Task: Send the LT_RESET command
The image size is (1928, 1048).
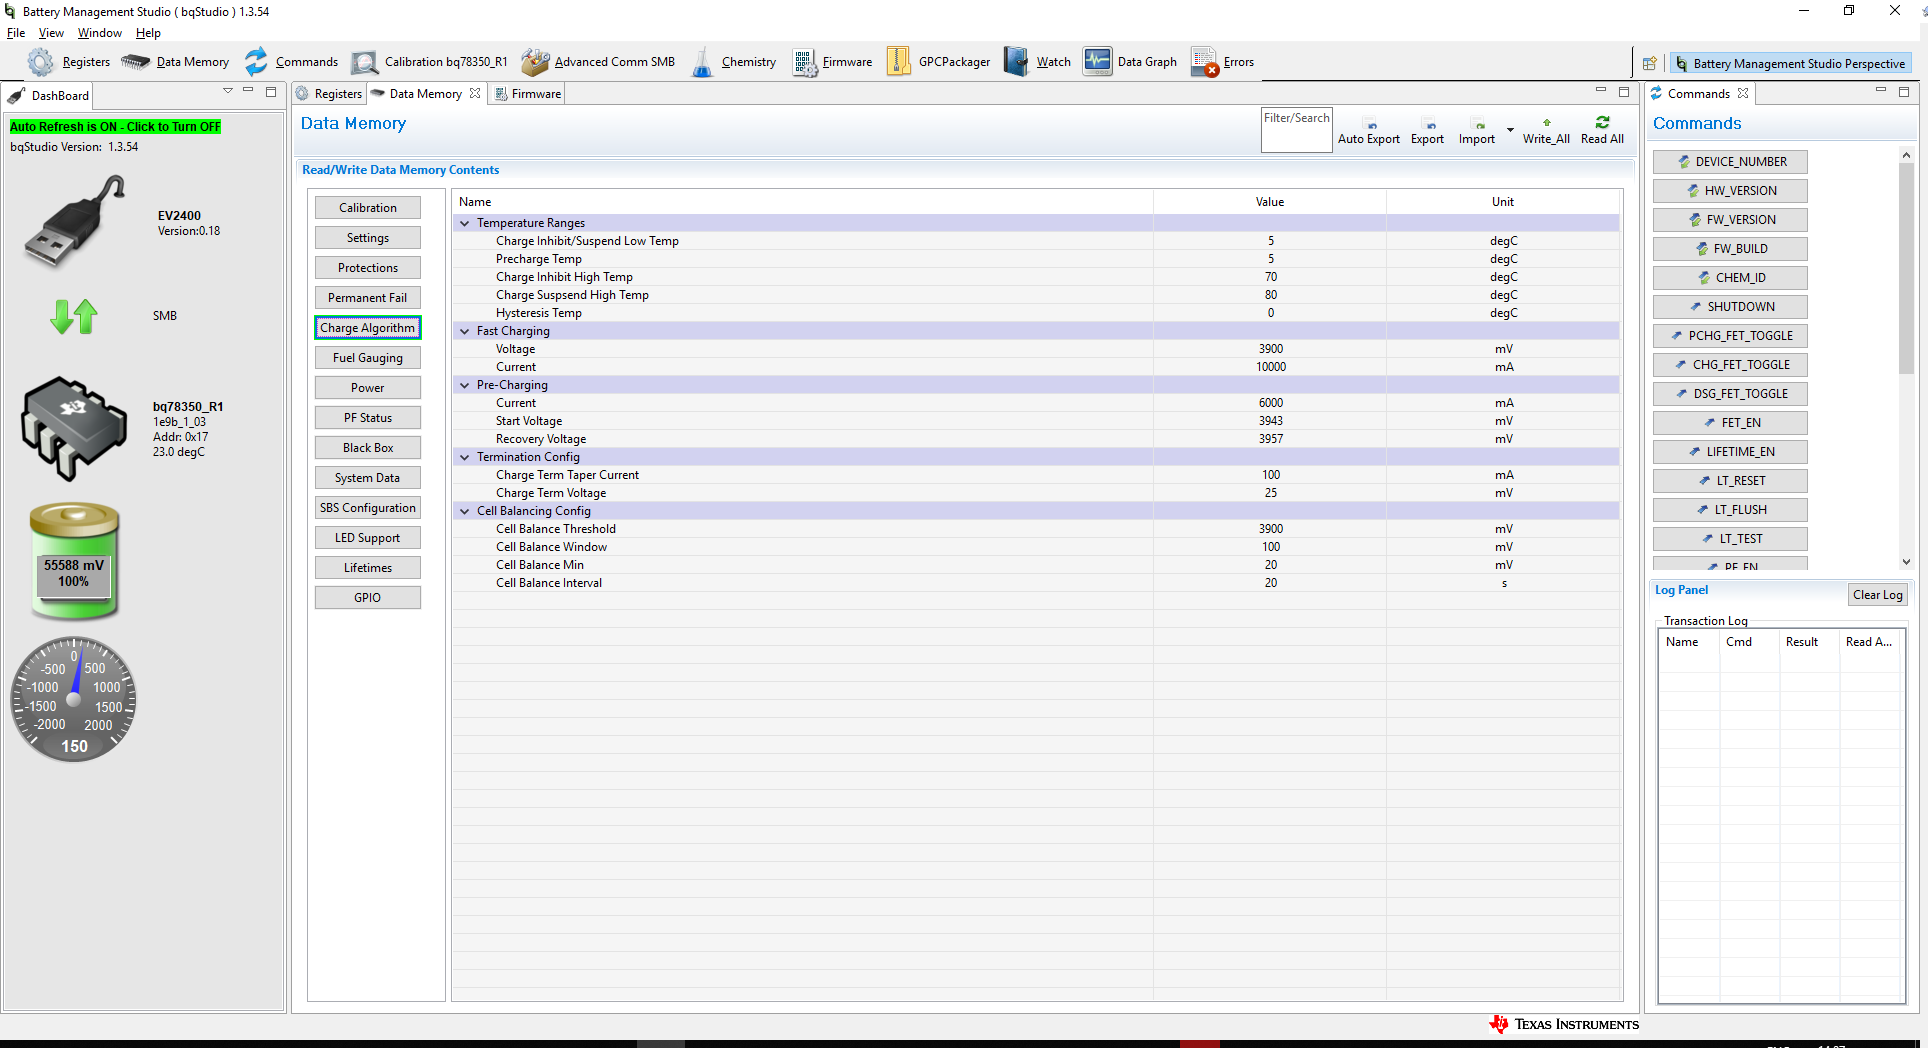Action: coord(1730,481)
